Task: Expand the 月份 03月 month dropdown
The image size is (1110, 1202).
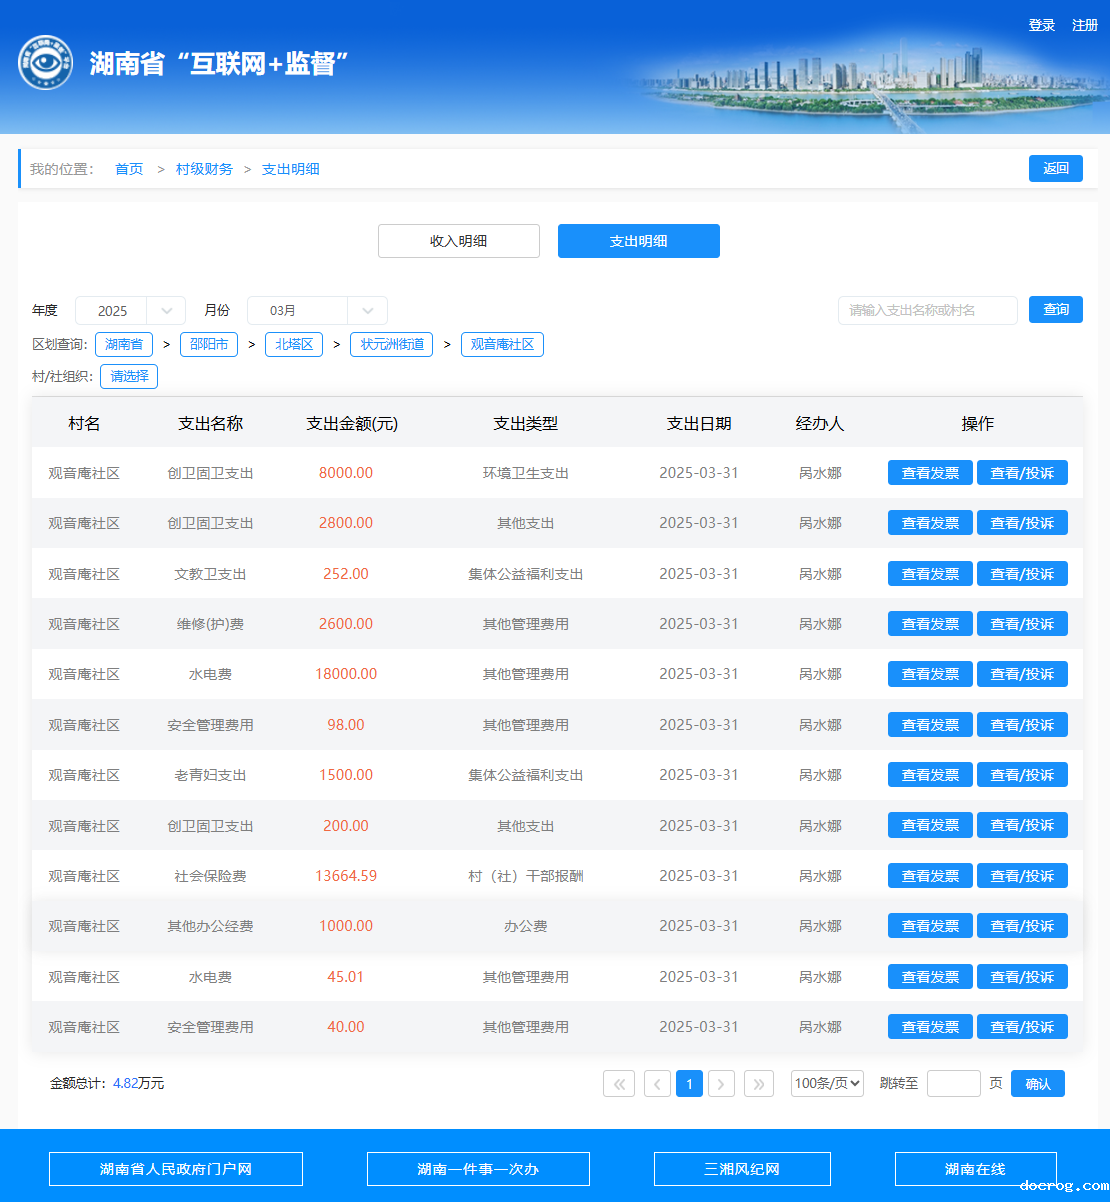Action: click(x=316, y=311)
